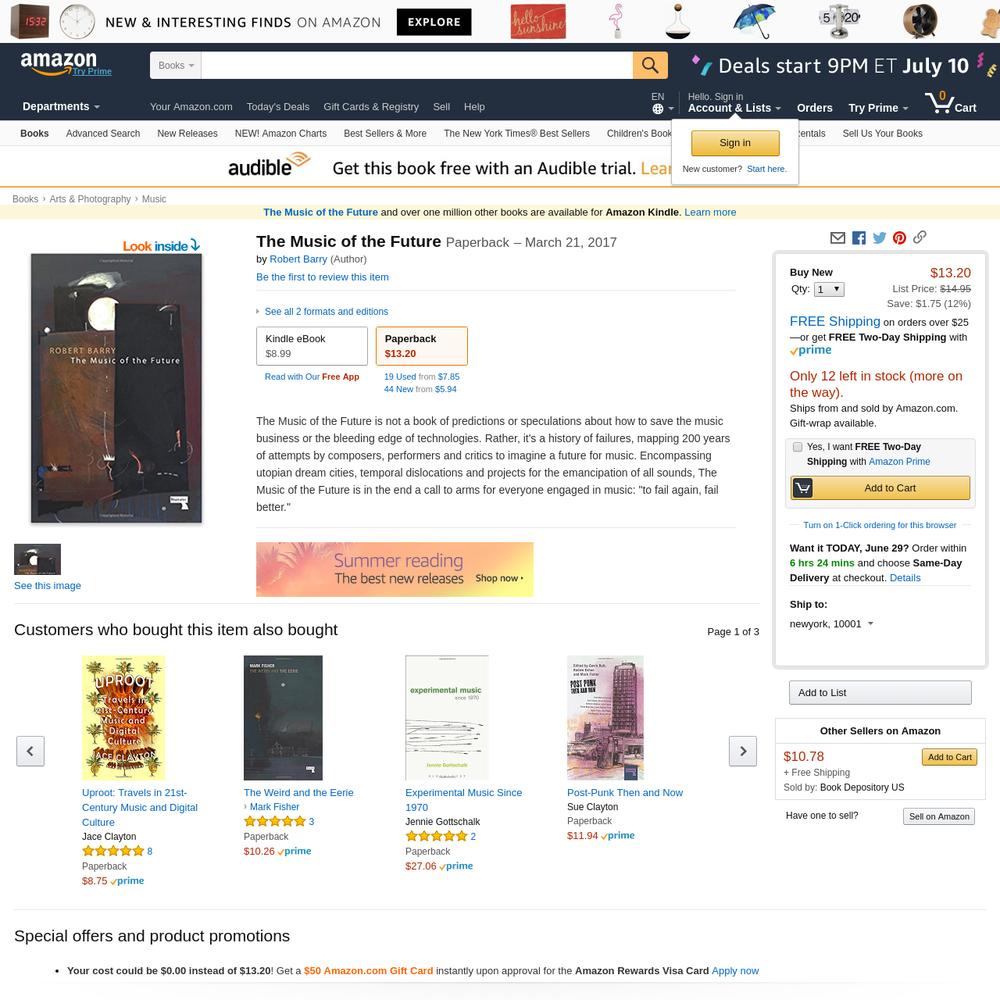The height and width of the screenshot is (1000, 1000).
Task: Open the Robert Barry author link
Action: pyautogui.click(x=298, y=259)
